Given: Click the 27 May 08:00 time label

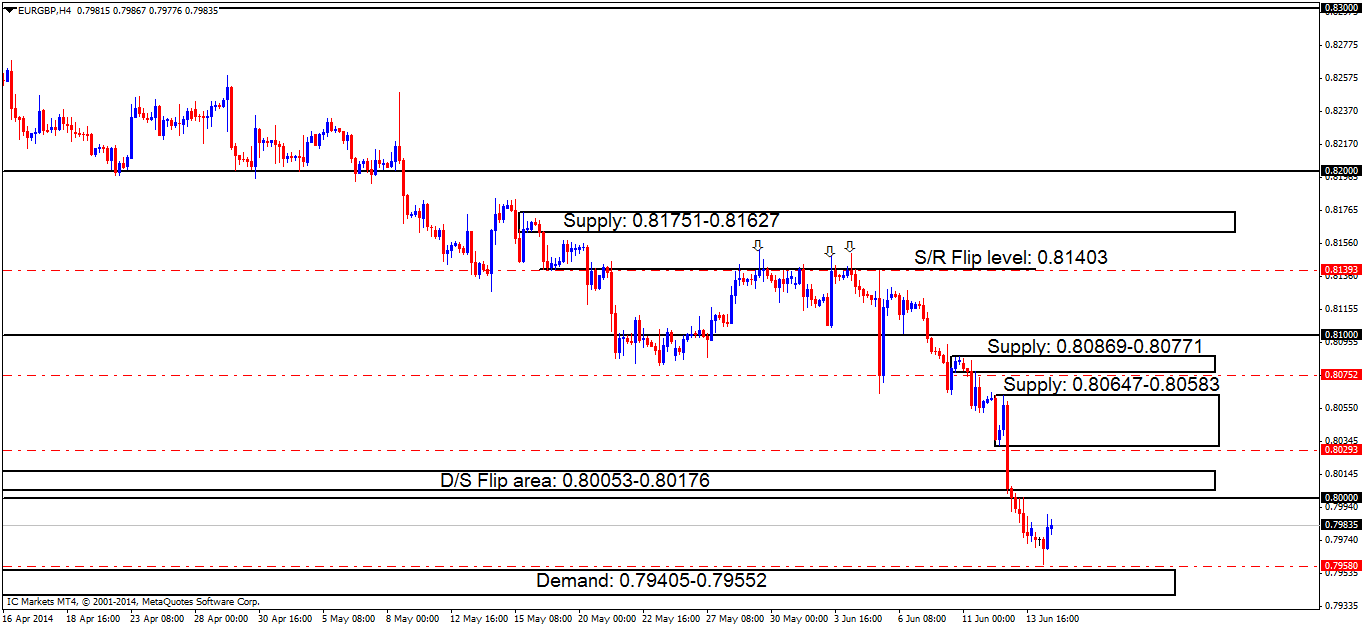Looking at the screenshot, I should (x=735, y=619).
